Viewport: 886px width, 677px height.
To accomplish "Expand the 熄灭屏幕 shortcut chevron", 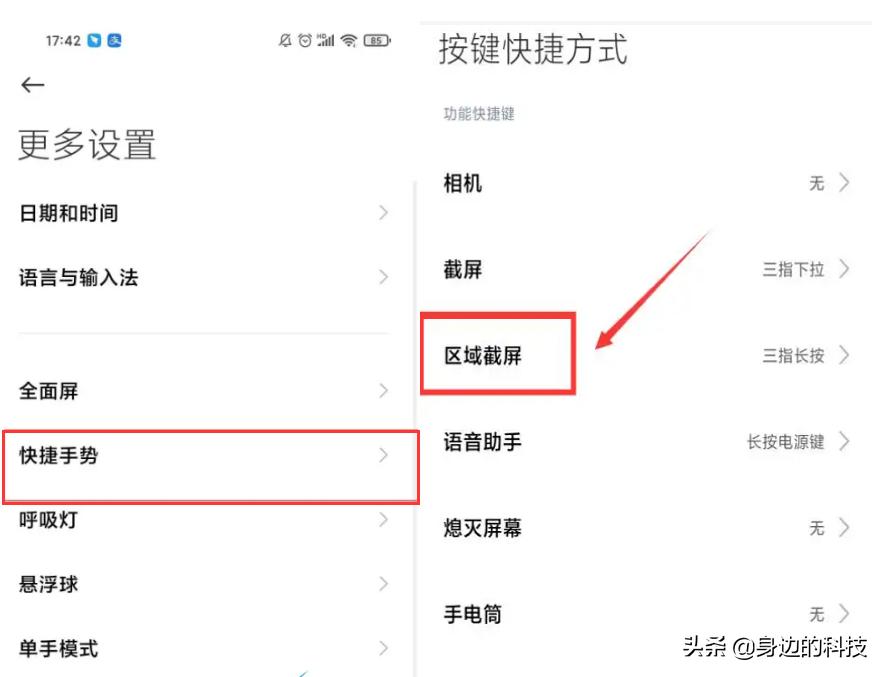I will [x=847, y=528].
